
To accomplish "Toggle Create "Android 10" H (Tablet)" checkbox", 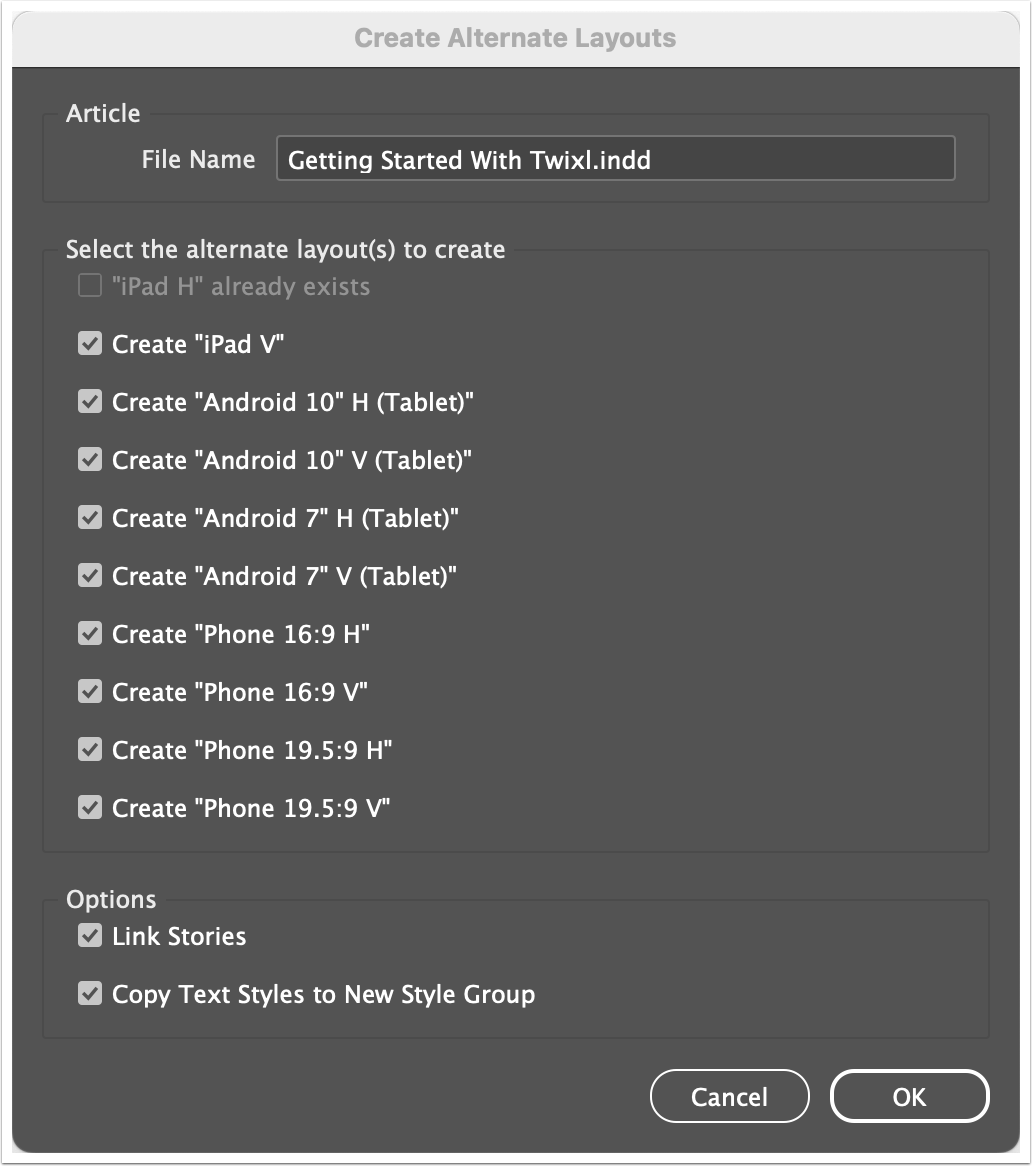I will [90, 402].
